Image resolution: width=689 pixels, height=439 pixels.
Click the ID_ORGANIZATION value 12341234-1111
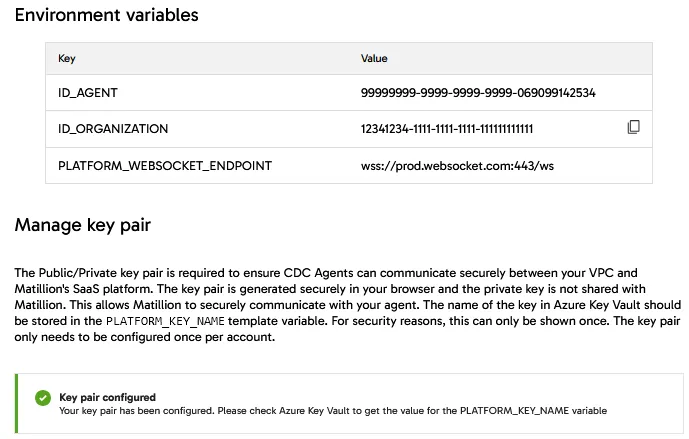click(x=447, y=129)
